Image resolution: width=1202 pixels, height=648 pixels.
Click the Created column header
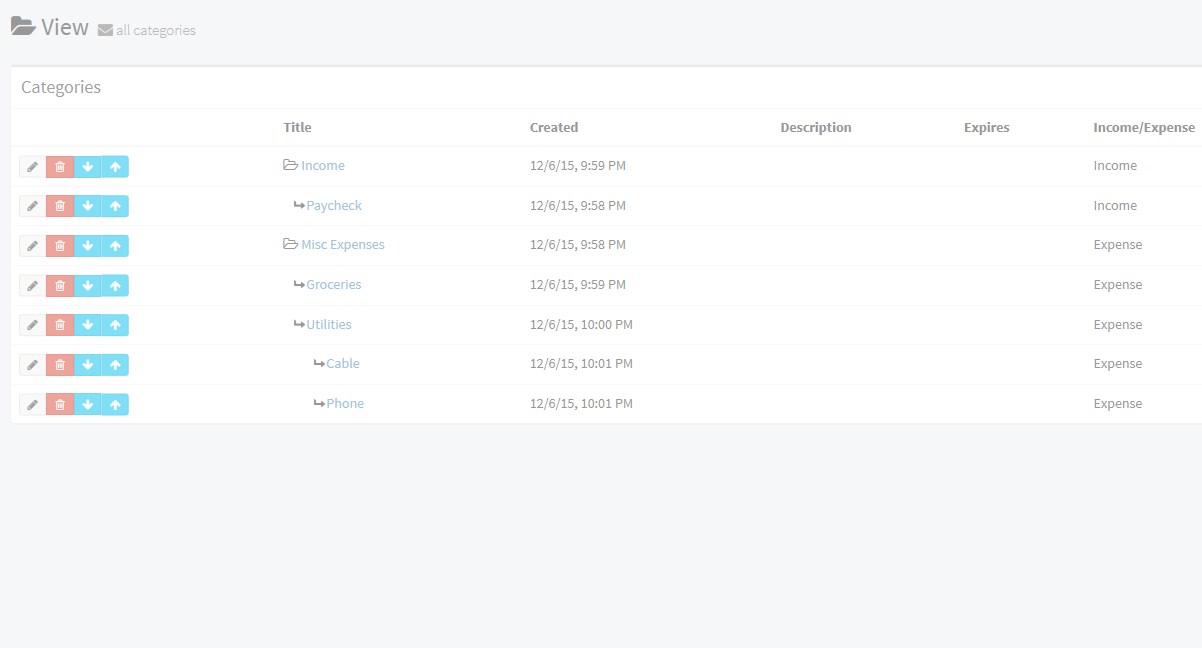tap(554, 128)
